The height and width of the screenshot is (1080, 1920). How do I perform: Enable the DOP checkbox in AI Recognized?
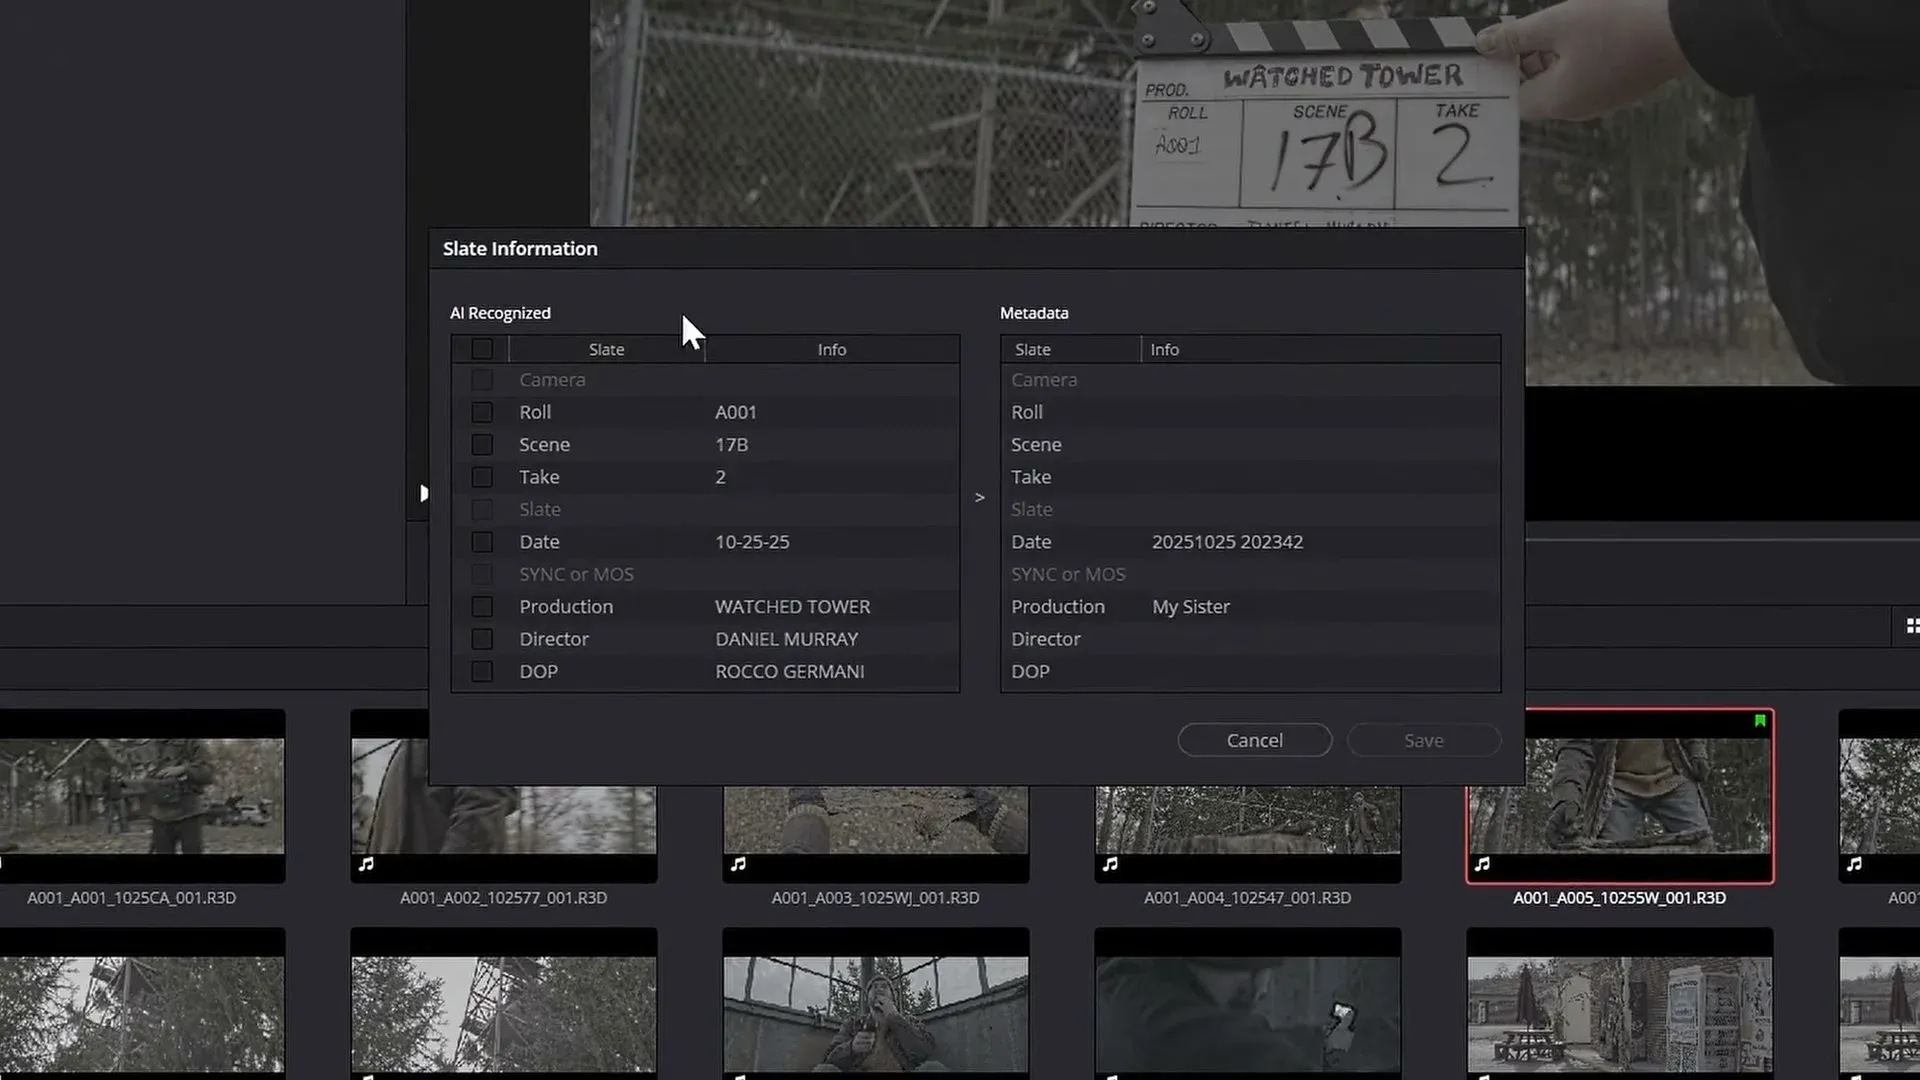click(482, 671)
